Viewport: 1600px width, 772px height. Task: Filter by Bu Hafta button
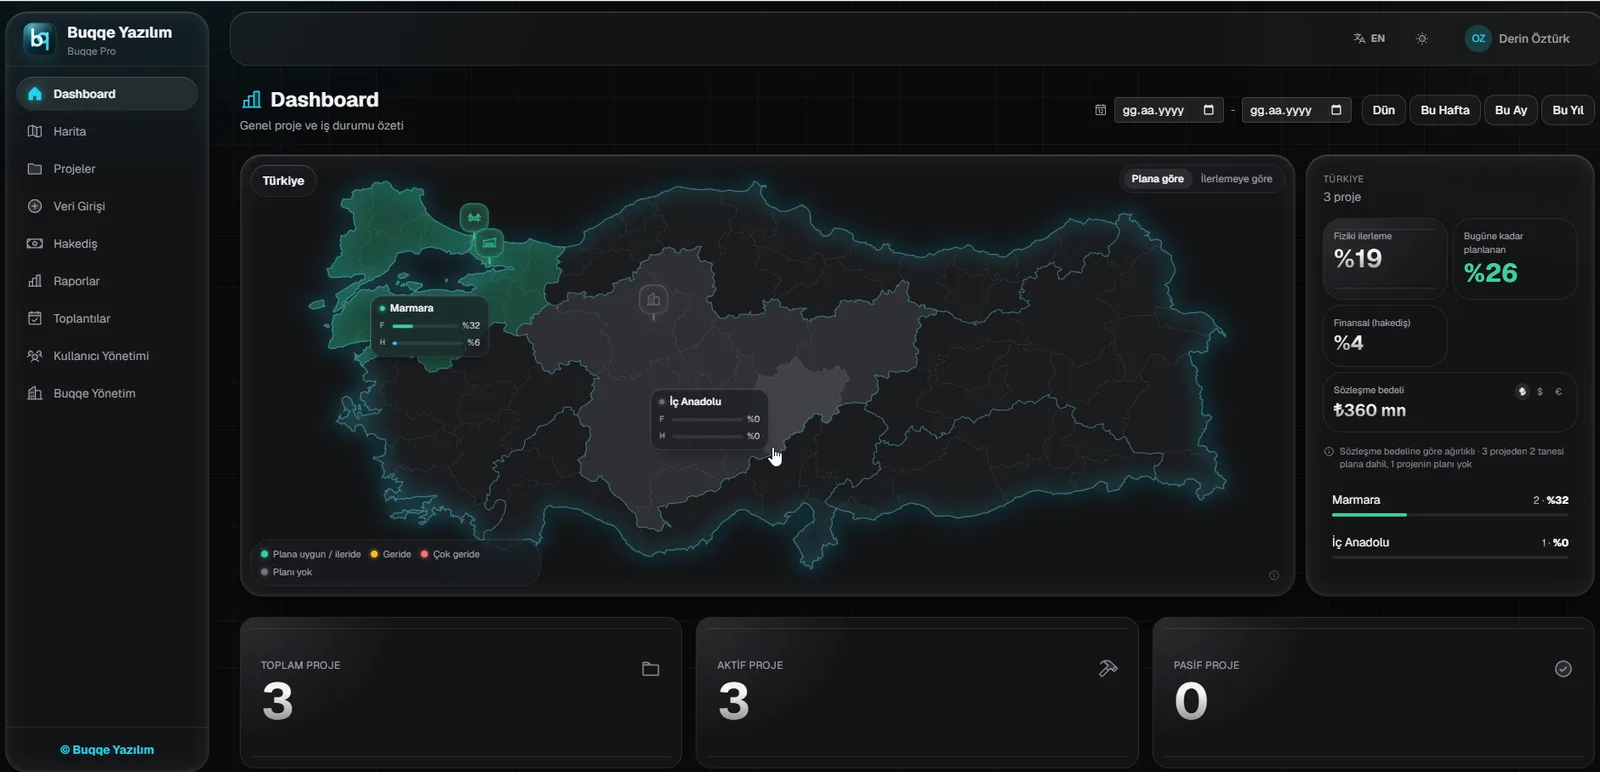1445,110
